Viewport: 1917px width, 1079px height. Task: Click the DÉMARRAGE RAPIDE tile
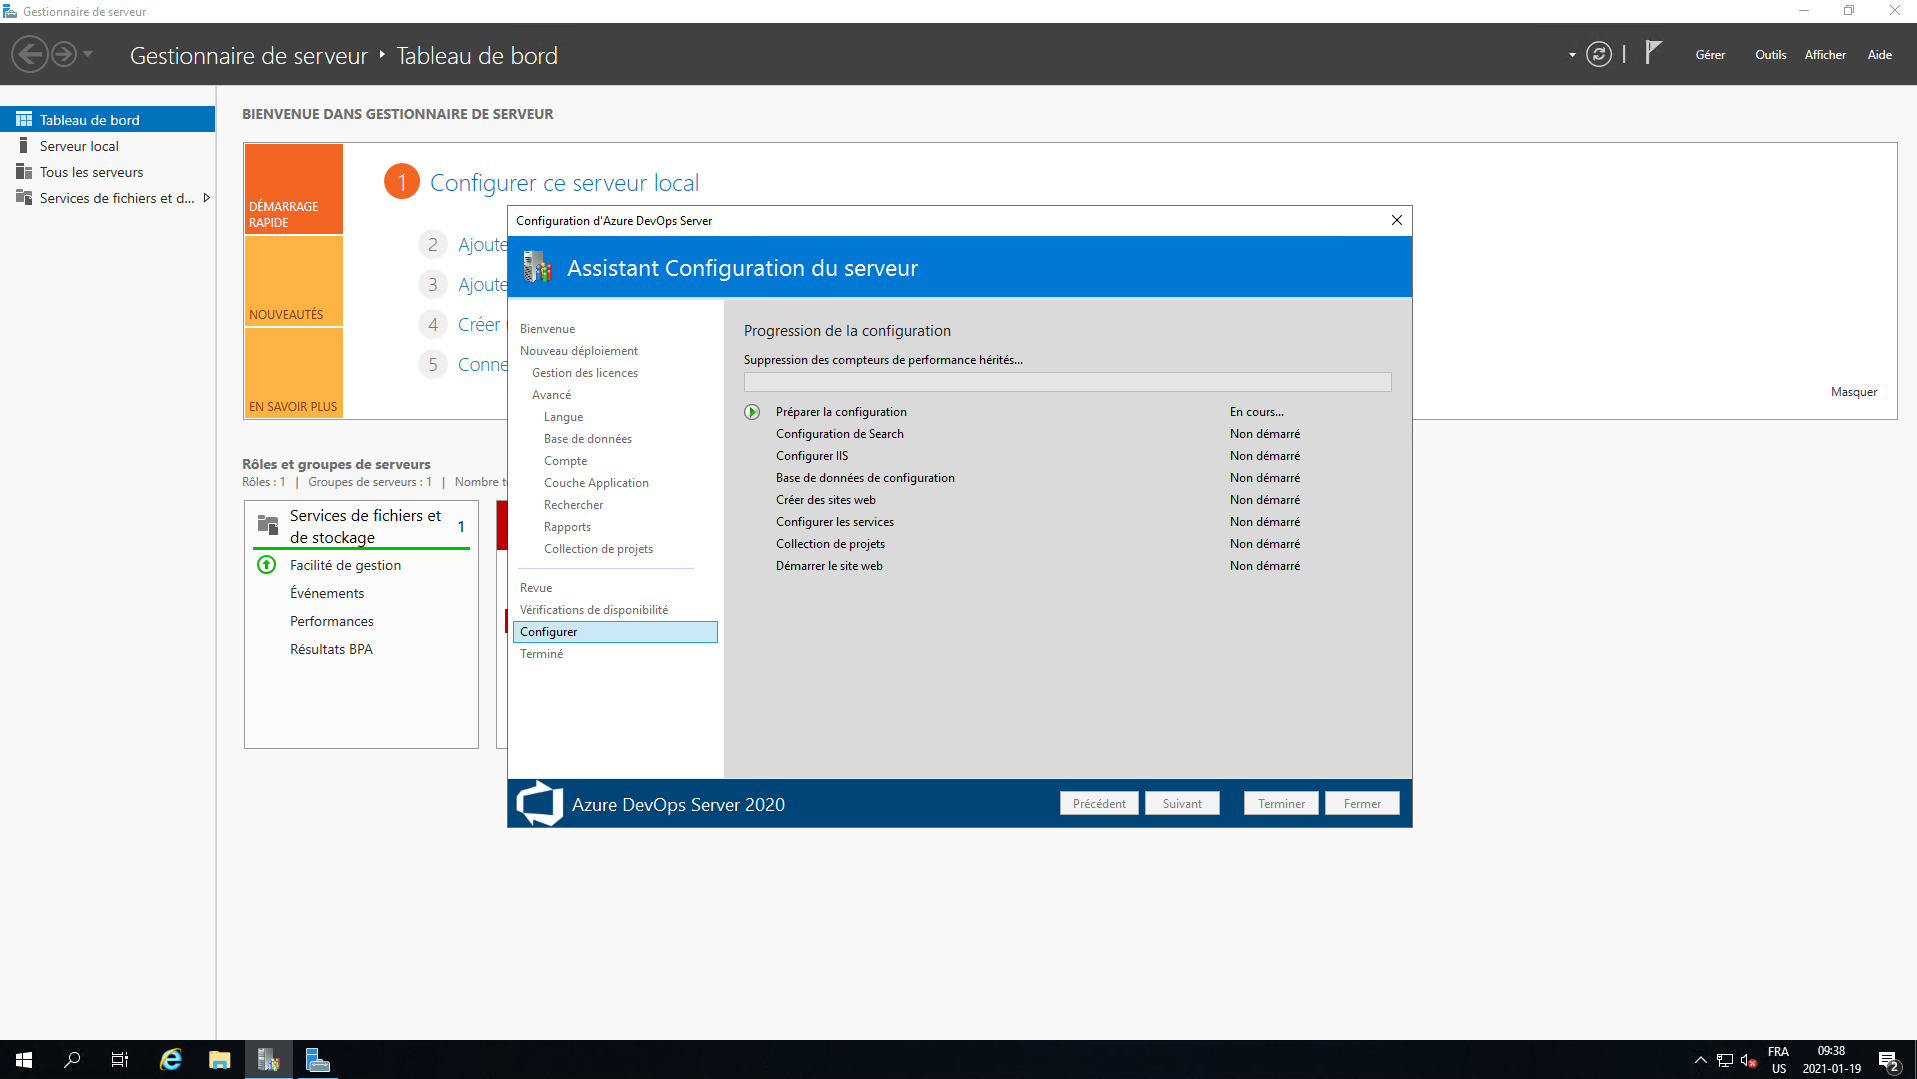click(293, 189)
